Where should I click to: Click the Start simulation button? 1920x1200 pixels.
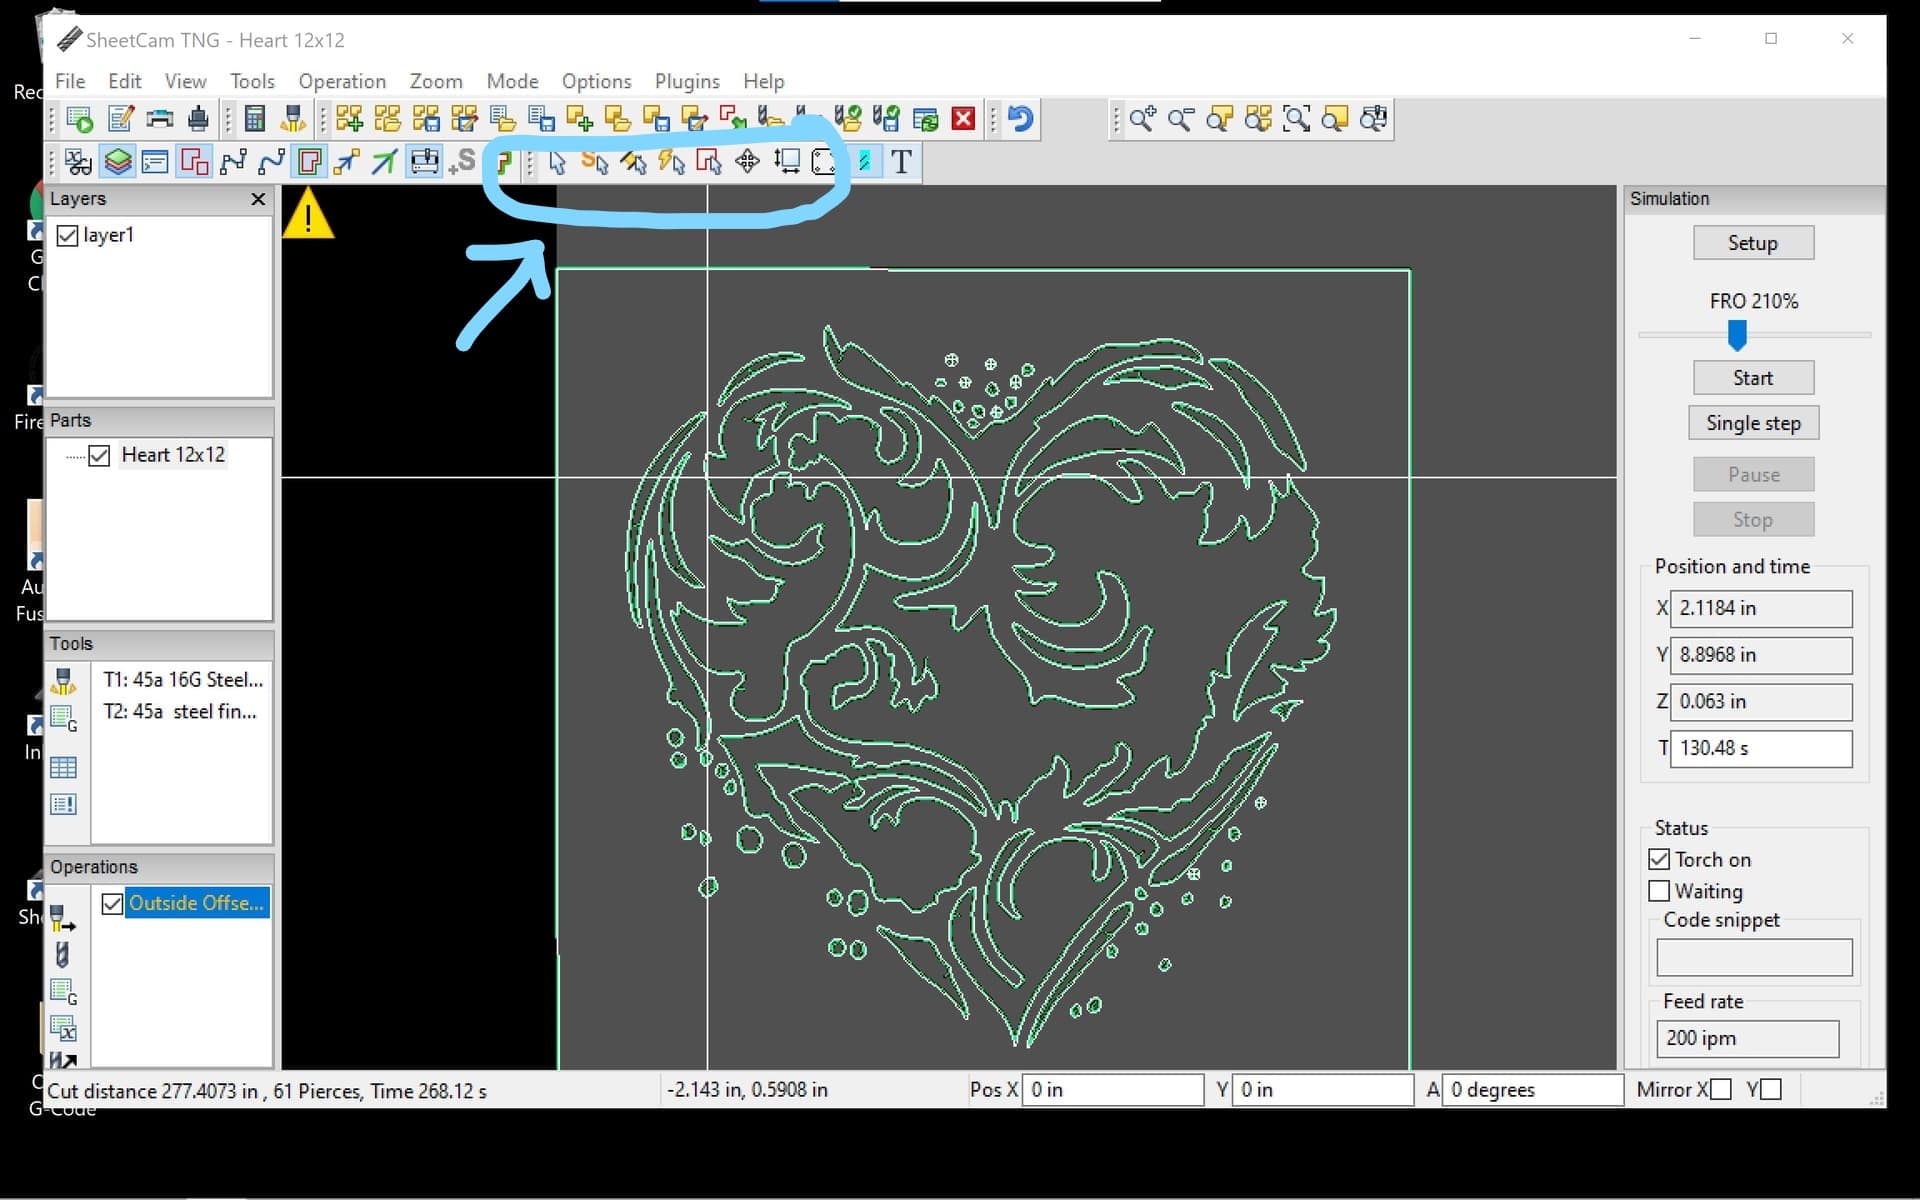coord(1753,378)
